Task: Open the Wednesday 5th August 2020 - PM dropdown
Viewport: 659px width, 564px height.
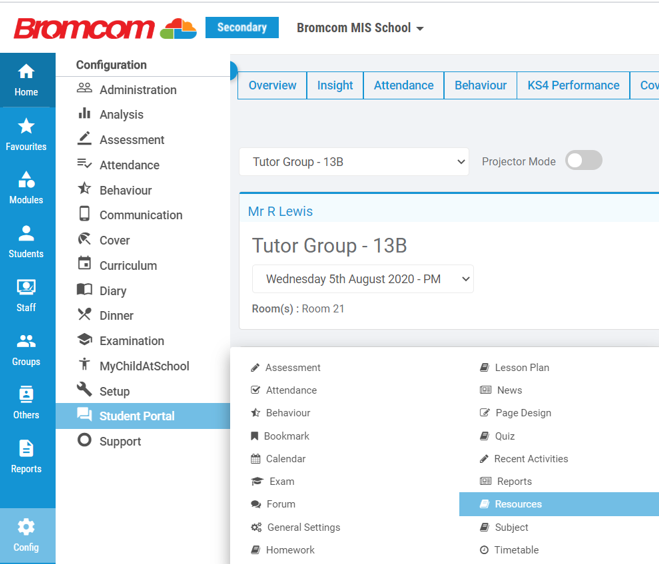Action: (363, 279)
